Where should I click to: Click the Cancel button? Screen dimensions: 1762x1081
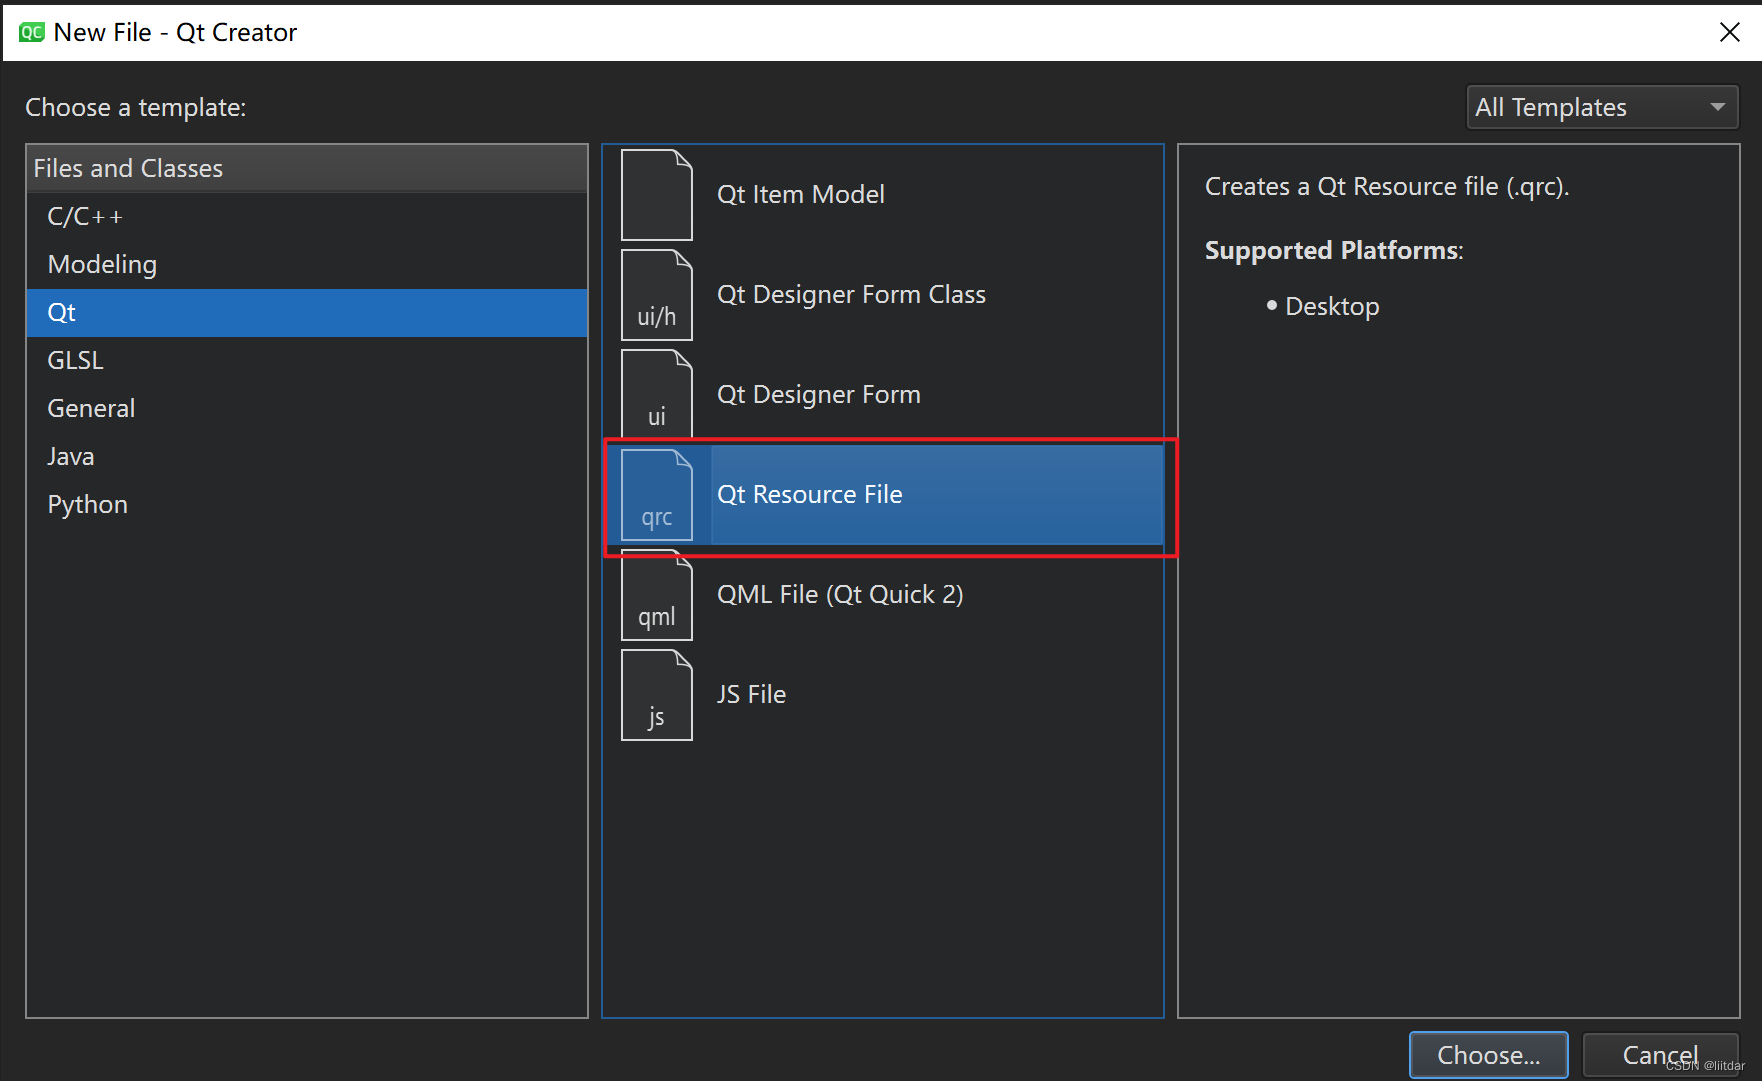coord(1660,1055)
